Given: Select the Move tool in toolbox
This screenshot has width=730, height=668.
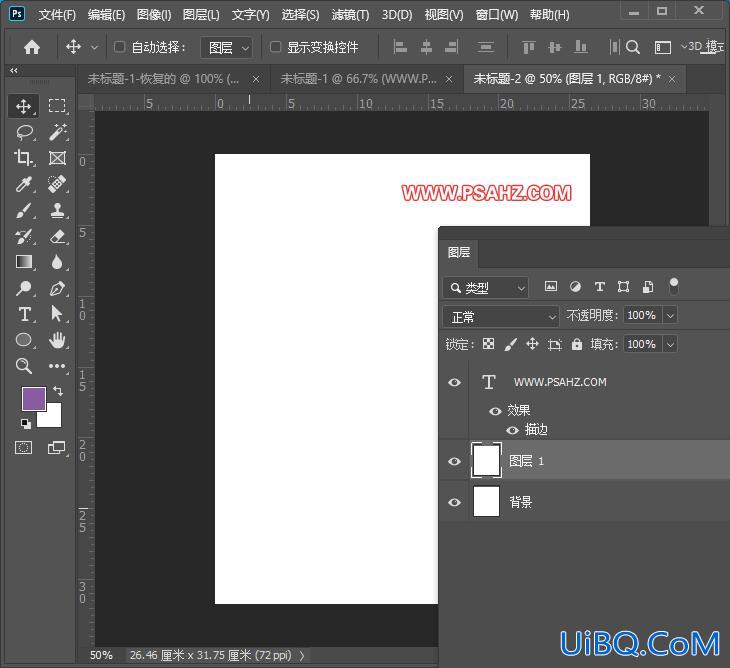Looking at the screenshot, I should pos(23,106).
